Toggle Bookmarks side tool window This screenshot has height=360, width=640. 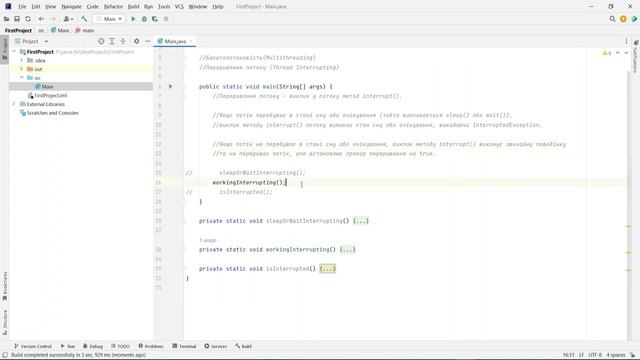point(4,286)
